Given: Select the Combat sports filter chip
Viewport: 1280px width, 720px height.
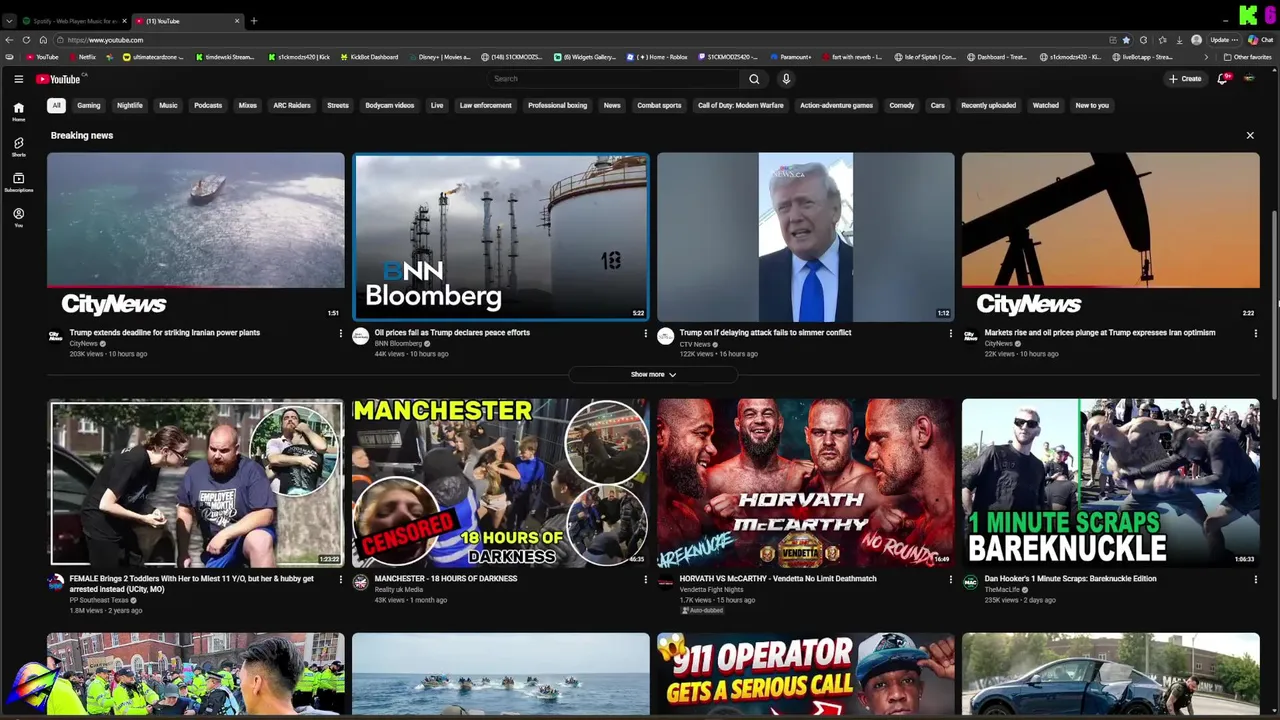Looking at the screenshot, I should coord(659,105).
